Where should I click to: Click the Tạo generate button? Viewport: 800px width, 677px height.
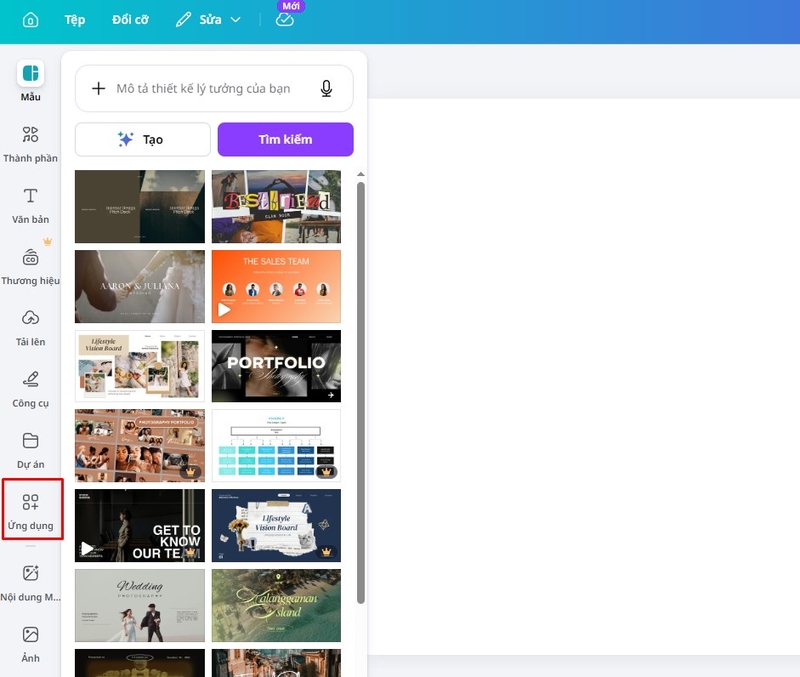(142, 139)
